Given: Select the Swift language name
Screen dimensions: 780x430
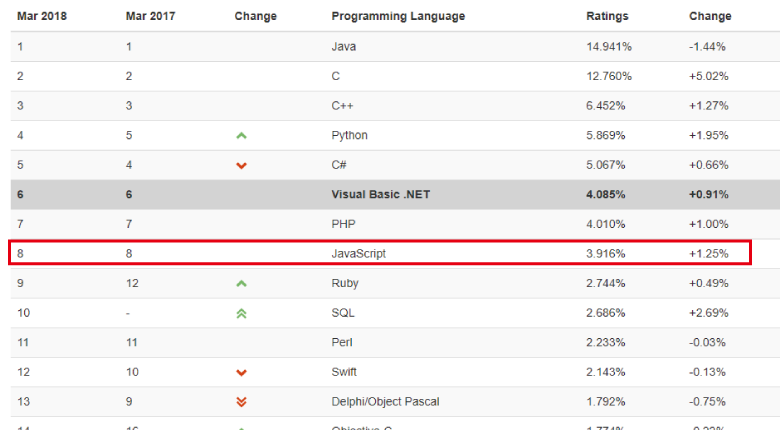Looking at the screenshot, I should click(344, 372).
